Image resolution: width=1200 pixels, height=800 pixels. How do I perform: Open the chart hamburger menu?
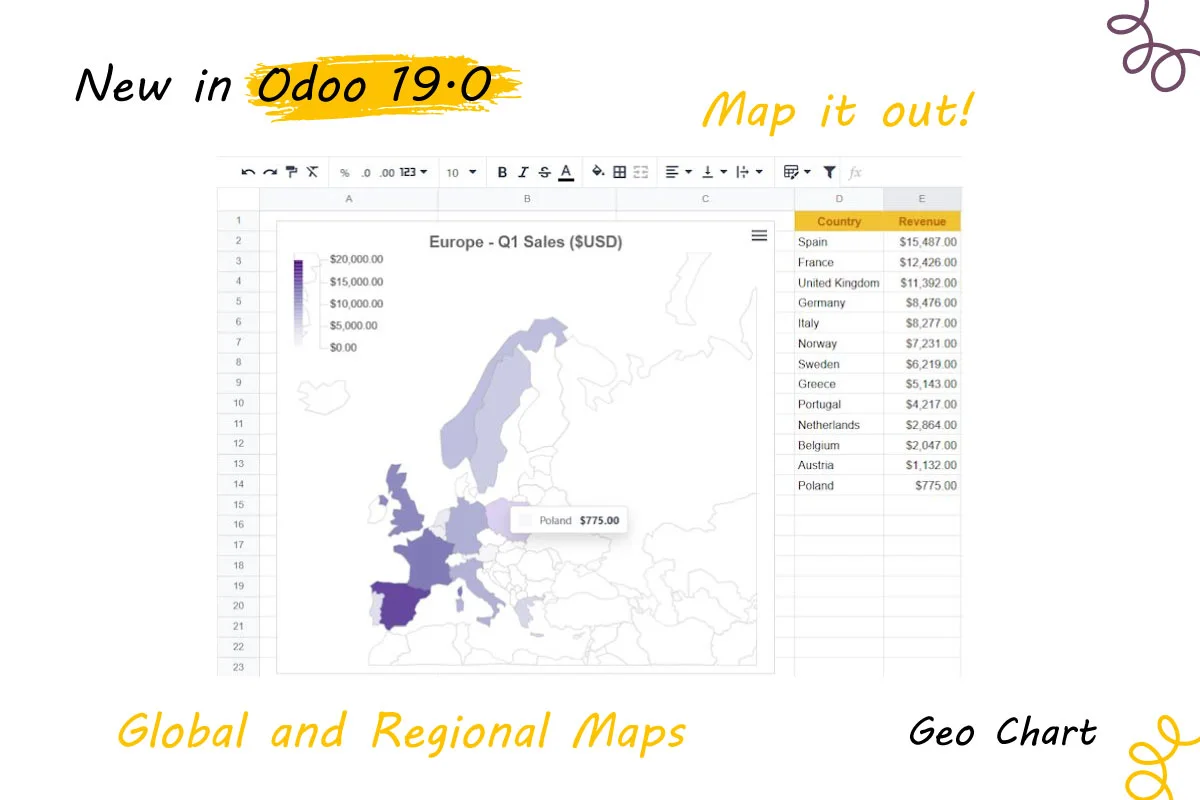click(759, 235)
